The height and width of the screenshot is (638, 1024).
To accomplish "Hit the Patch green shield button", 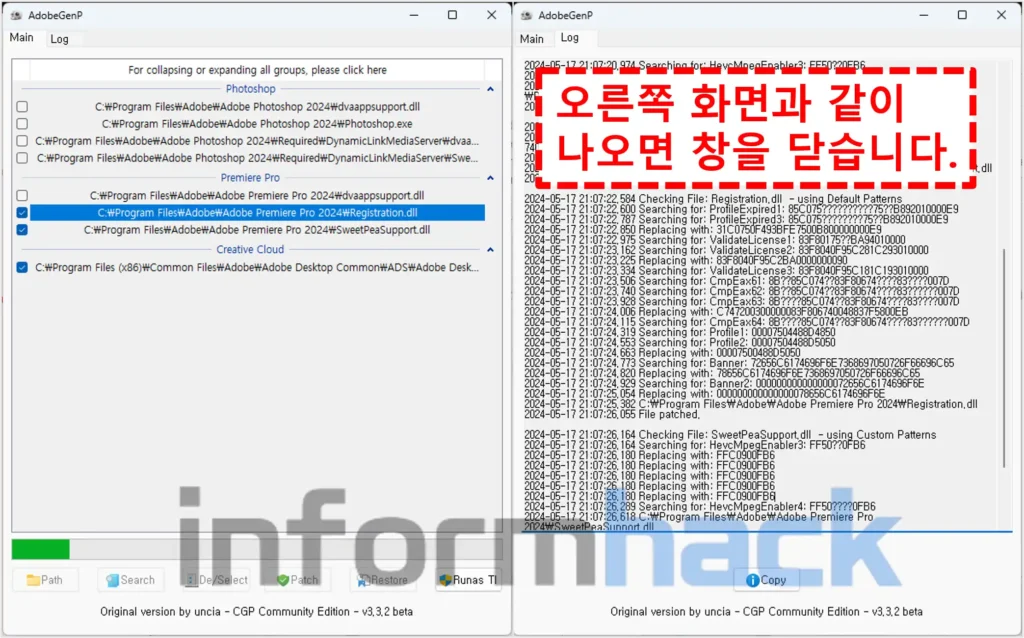I will coord(297,580).
